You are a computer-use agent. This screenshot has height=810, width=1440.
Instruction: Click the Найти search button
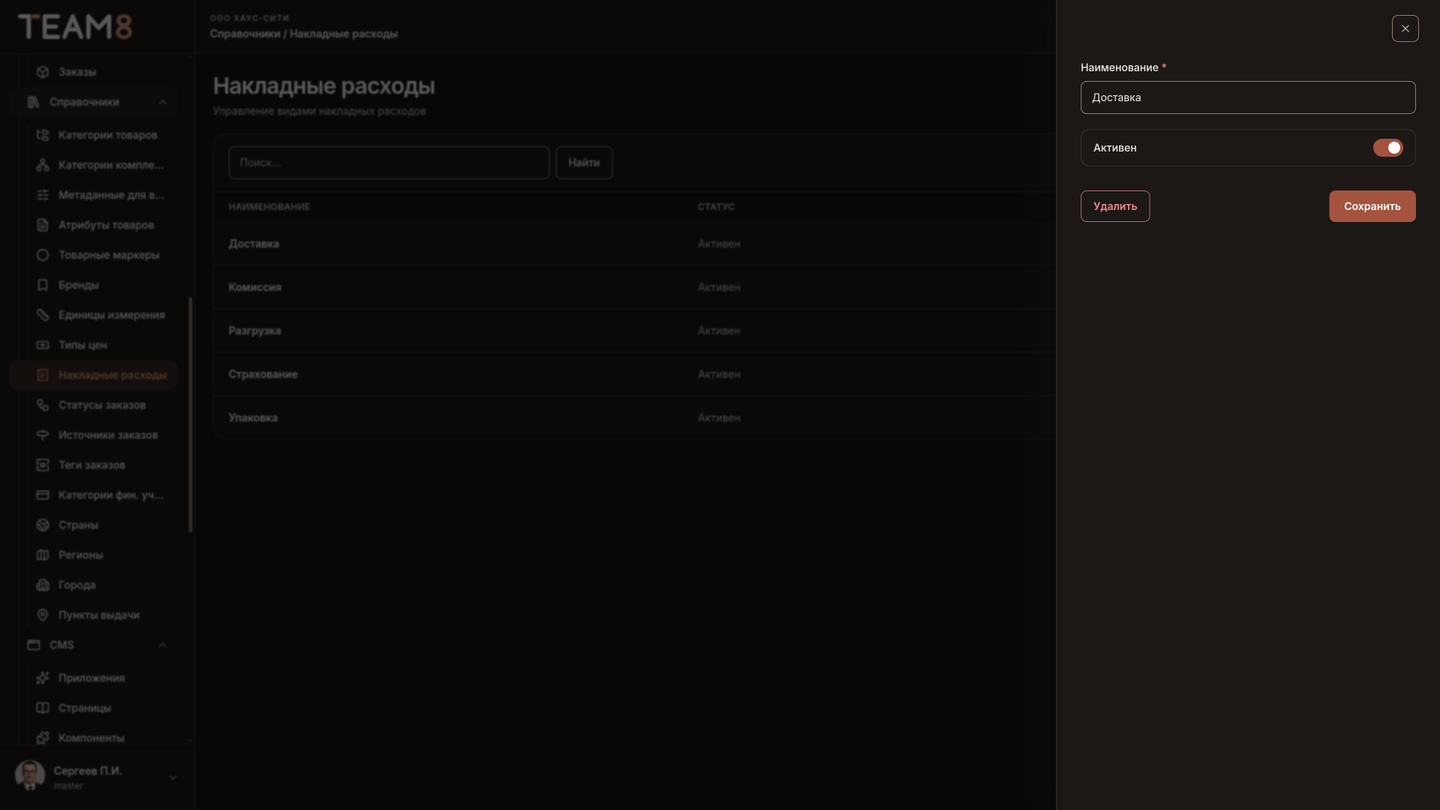584,162
